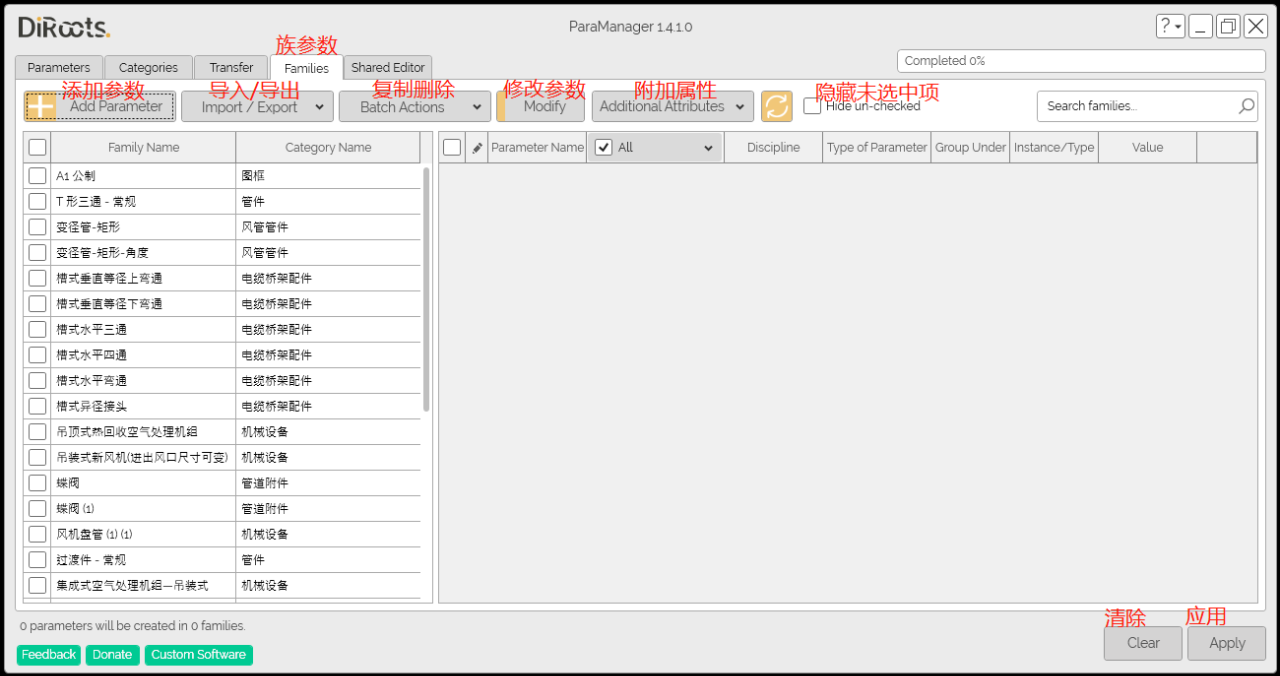Click the pencil icon in the parameter table header
Viewport: 1280px width, 676px height.
click(x=477, y=148)
